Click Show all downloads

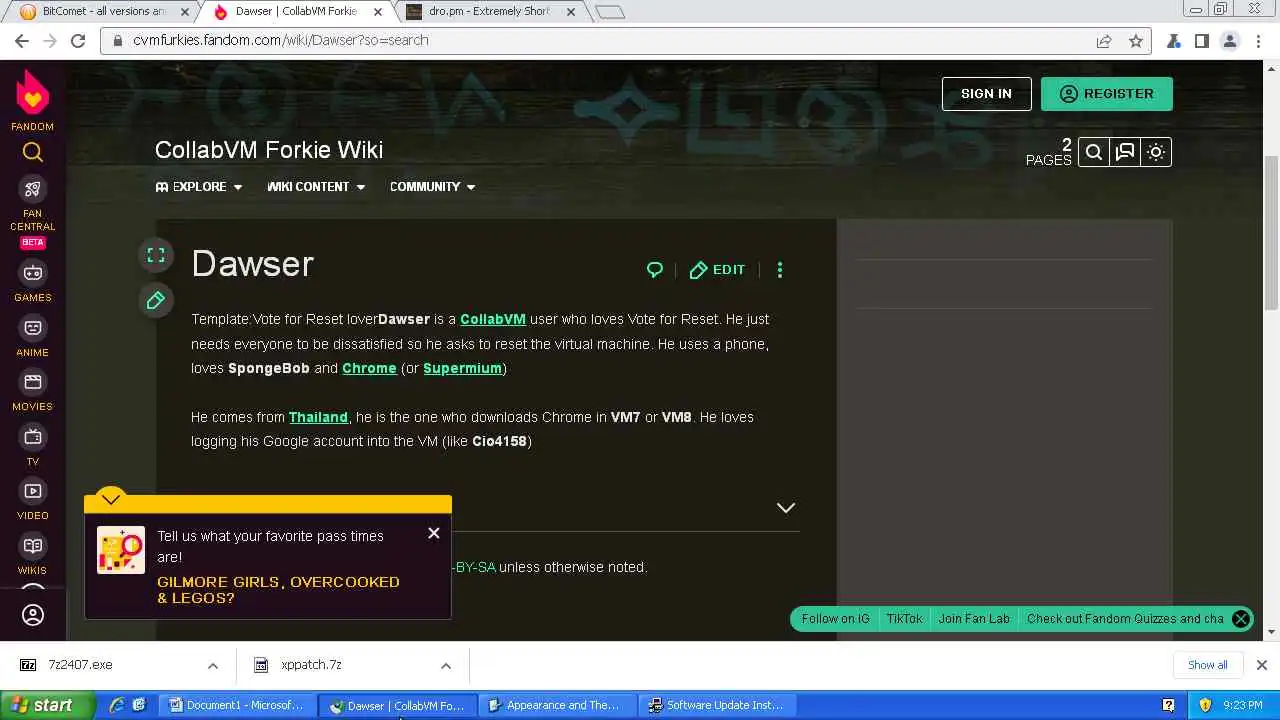[1207, 665]
